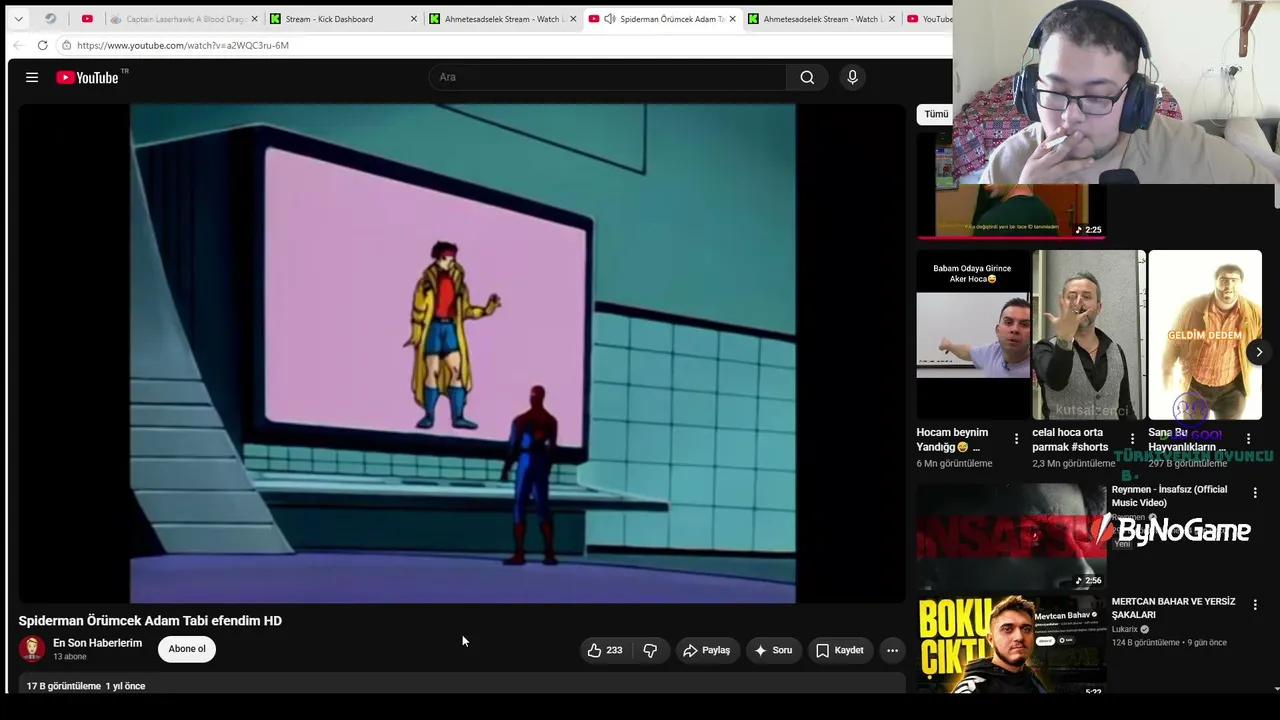Image resolution: width=1280 pixels, height=720 pixels.
Task: Save the video with 'Kaydet'
Action: (840, 650)
